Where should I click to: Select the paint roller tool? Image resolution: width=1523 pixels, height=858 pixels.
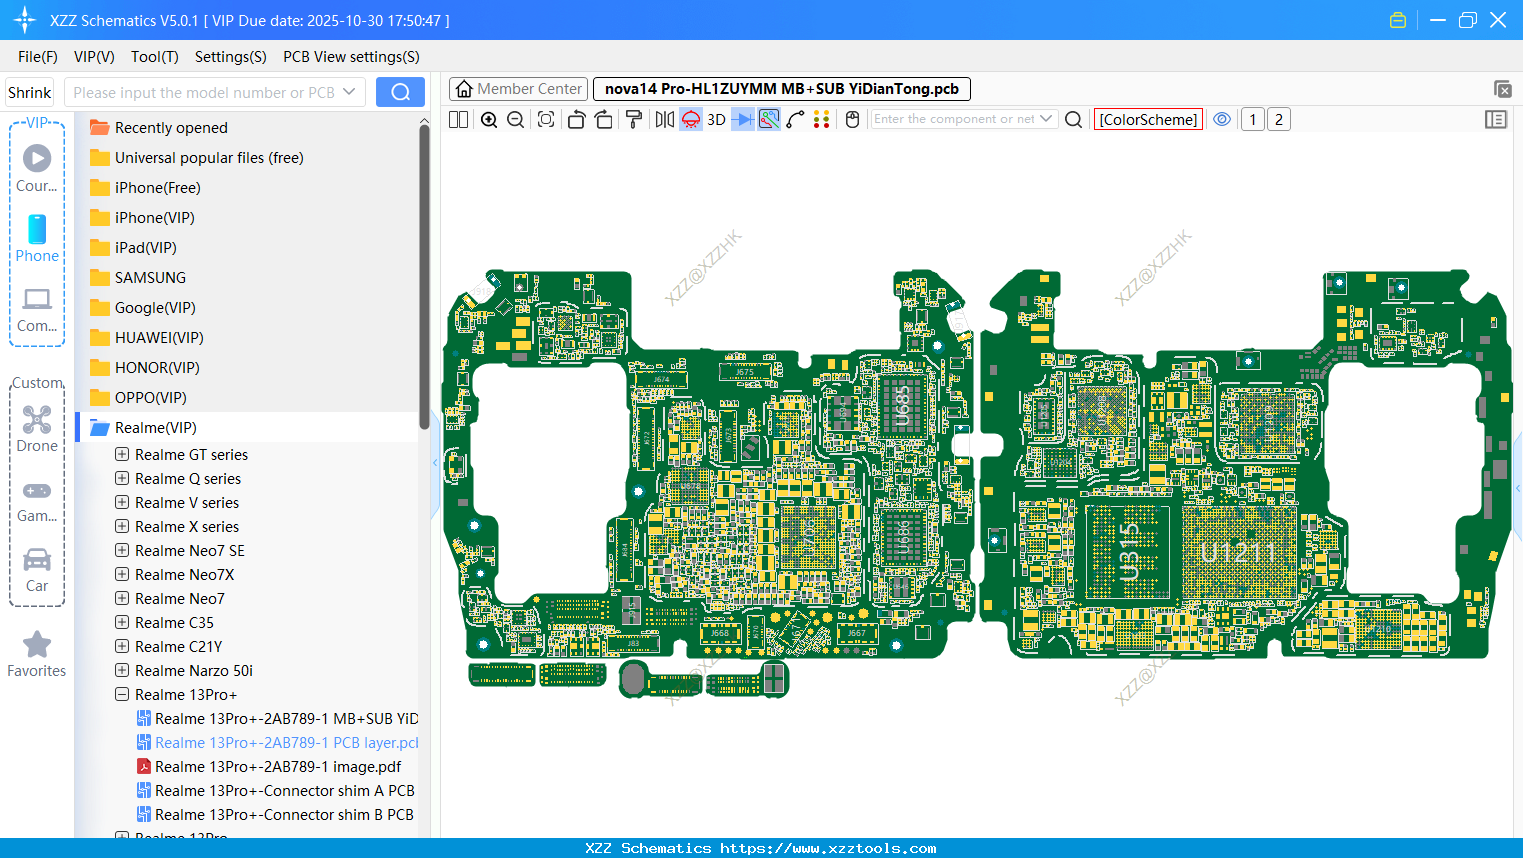(634, 119)
